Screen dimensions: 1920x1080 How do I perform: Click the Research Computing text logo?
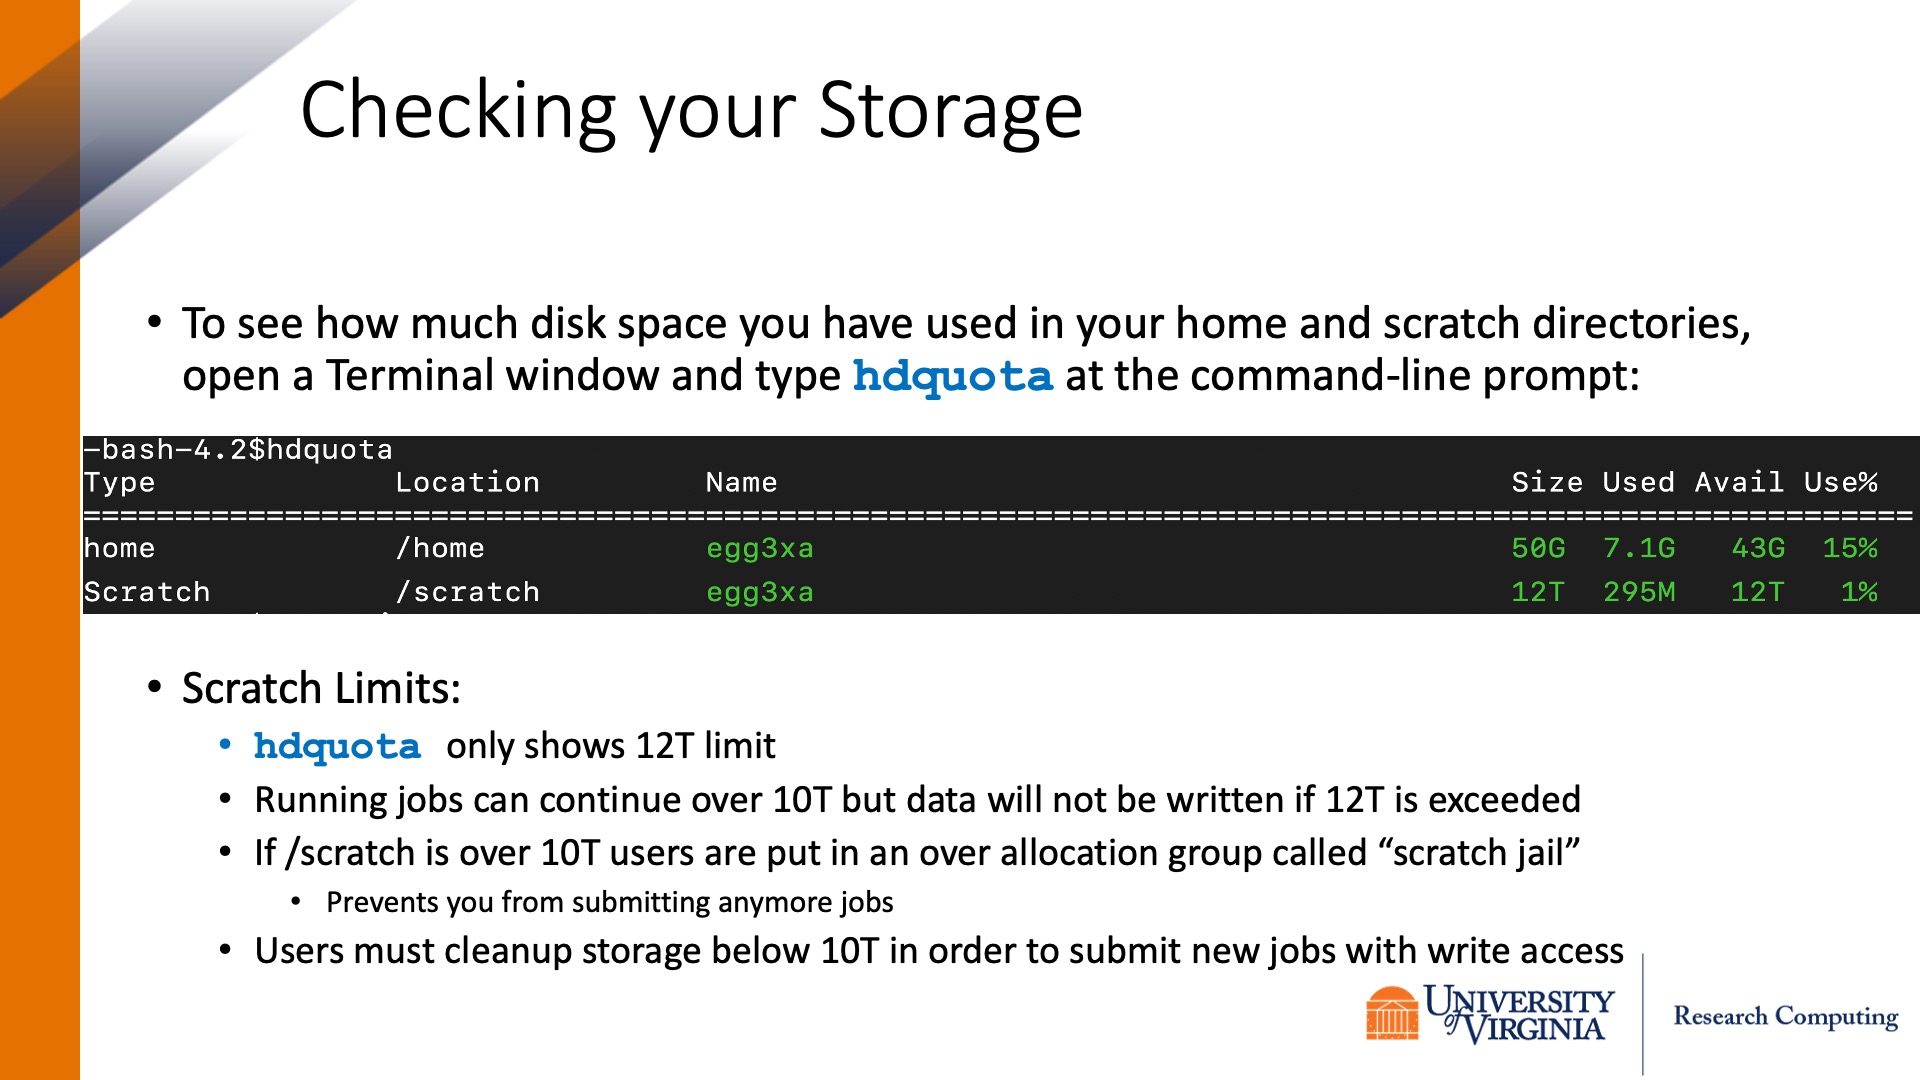tap(1786, 1016)
